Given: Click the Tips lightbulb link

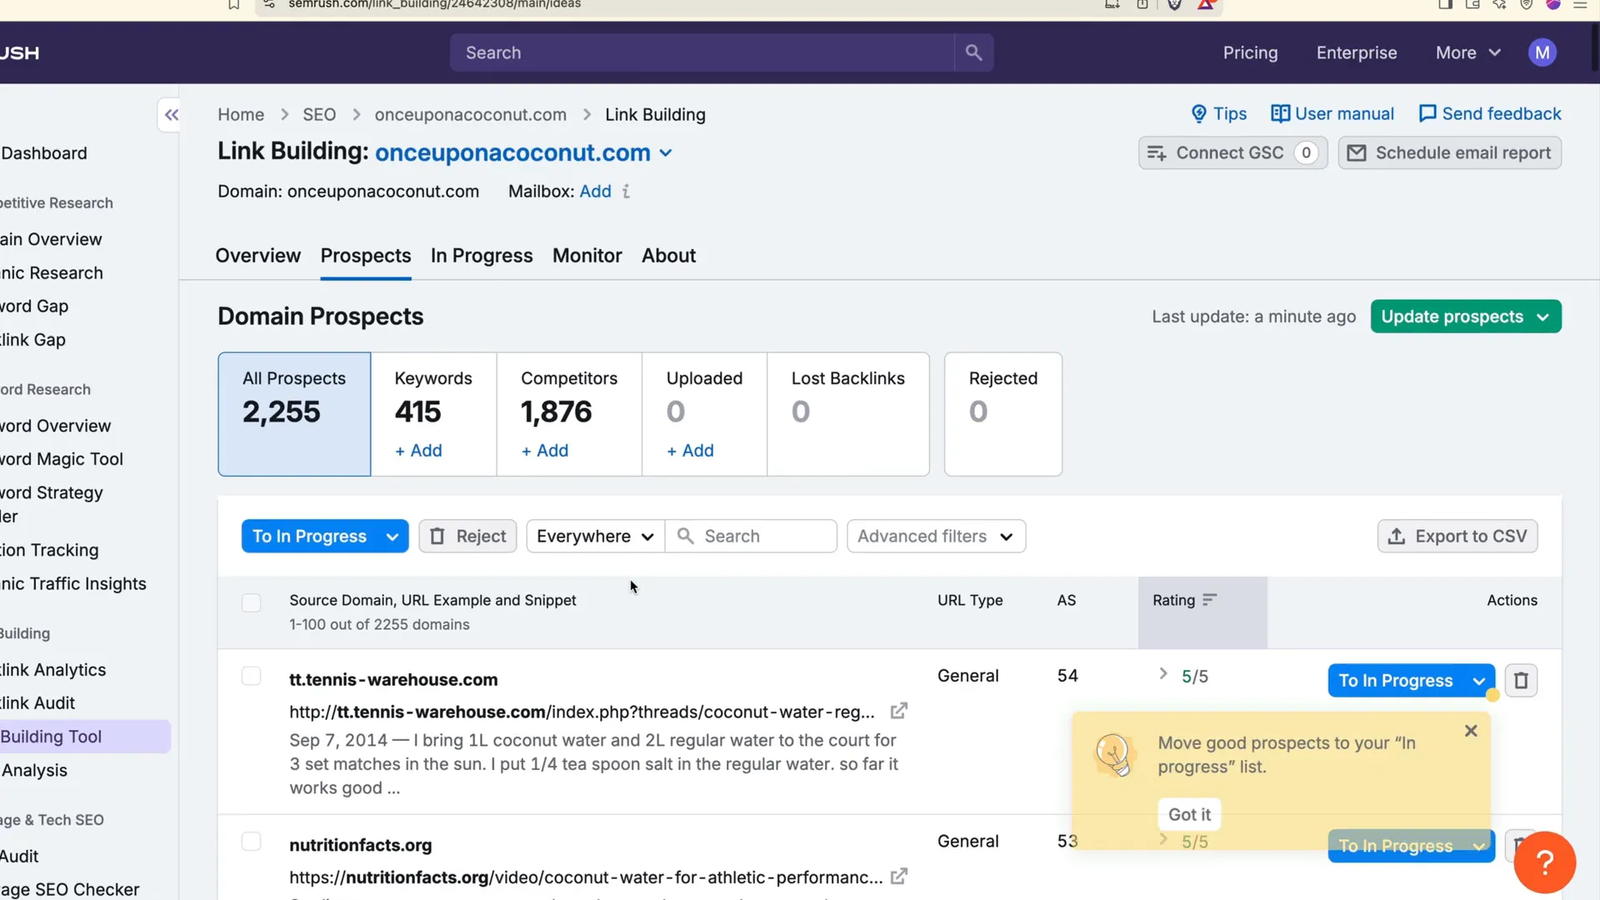Looking at the screenshot, I should (x=1219, y=114).
